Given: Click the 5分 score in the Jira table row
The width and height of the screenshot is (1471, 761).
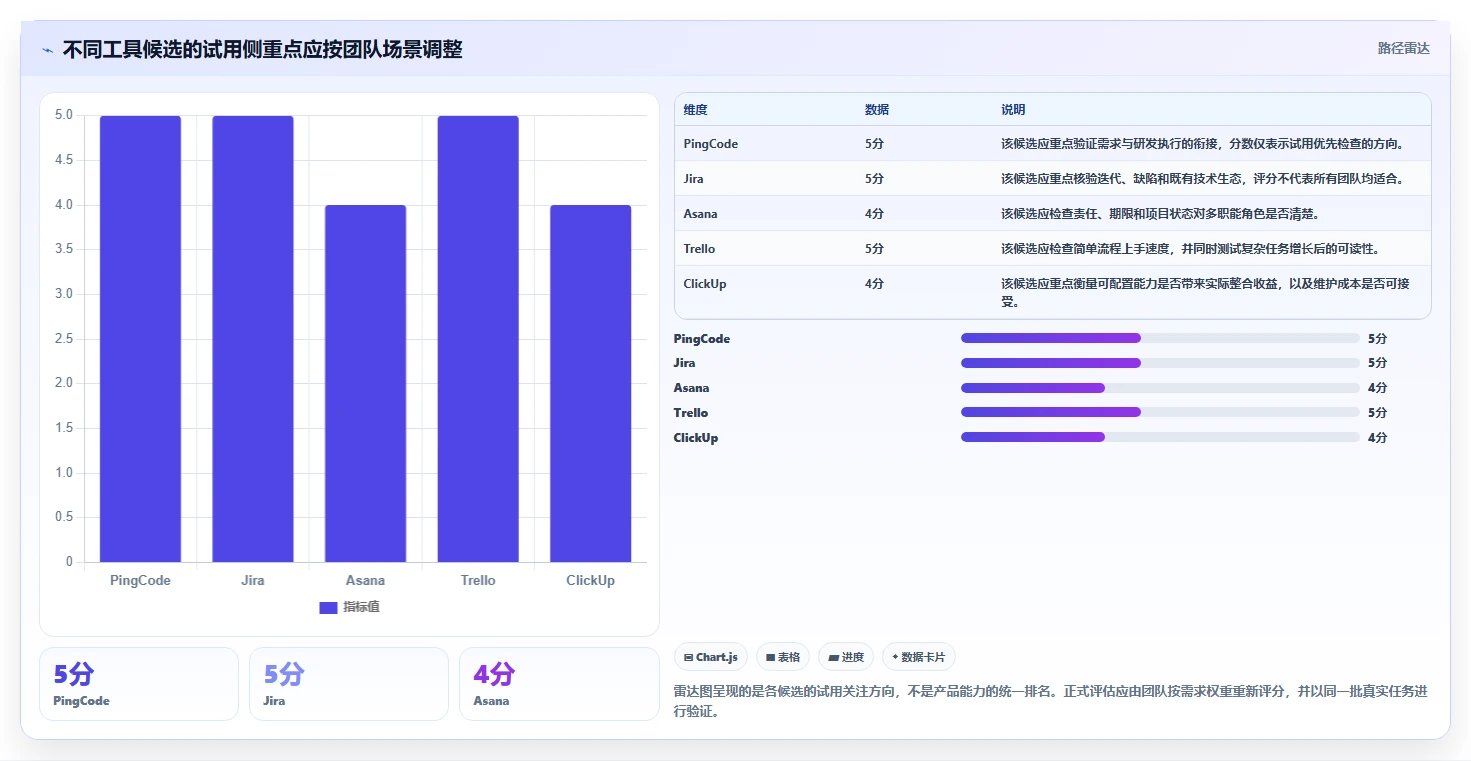Looking at the screenshot, I should click(x=874, y=179).
